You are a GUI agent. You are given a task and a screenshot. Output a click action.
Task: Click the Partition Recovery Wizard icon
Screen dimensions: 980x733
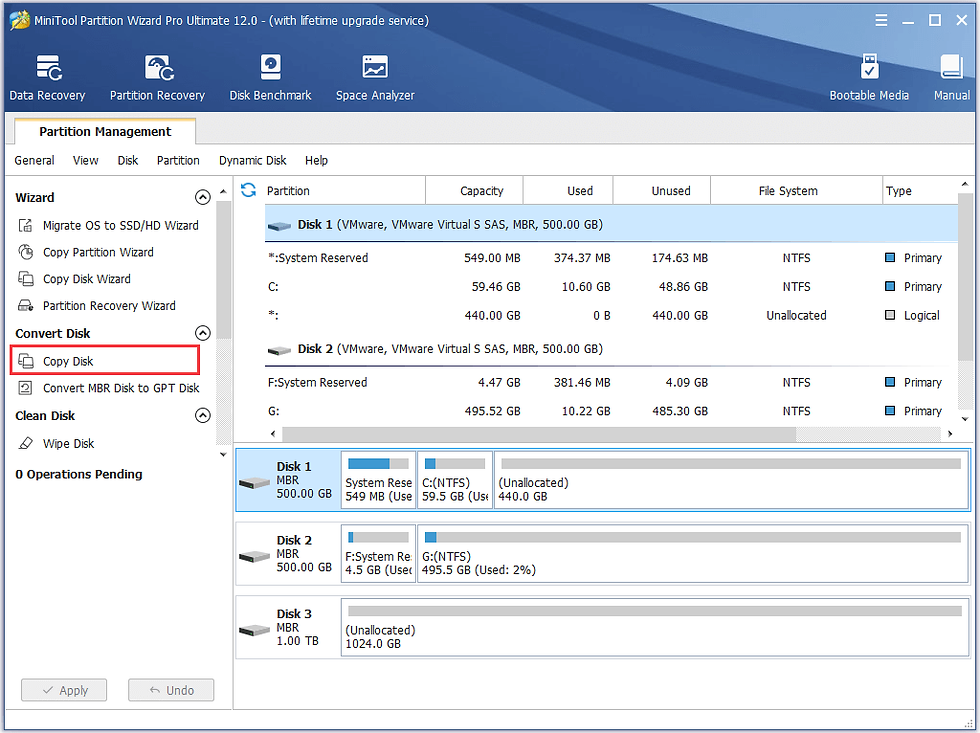[25, 306]
